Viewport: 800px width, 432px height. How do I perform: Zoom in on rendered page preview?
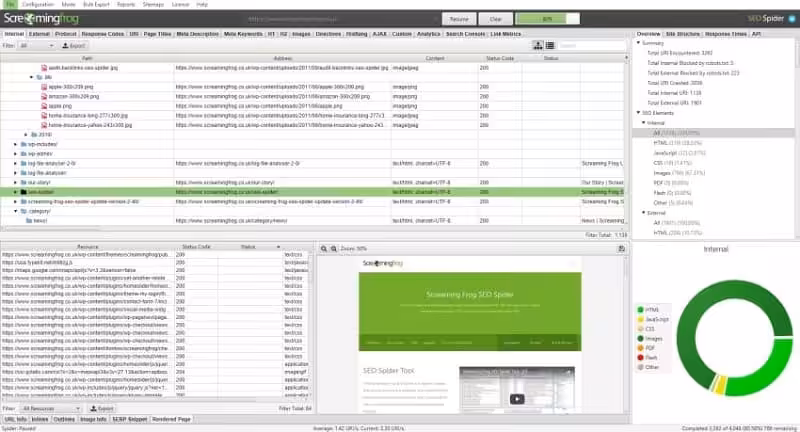tap(323, 248)
